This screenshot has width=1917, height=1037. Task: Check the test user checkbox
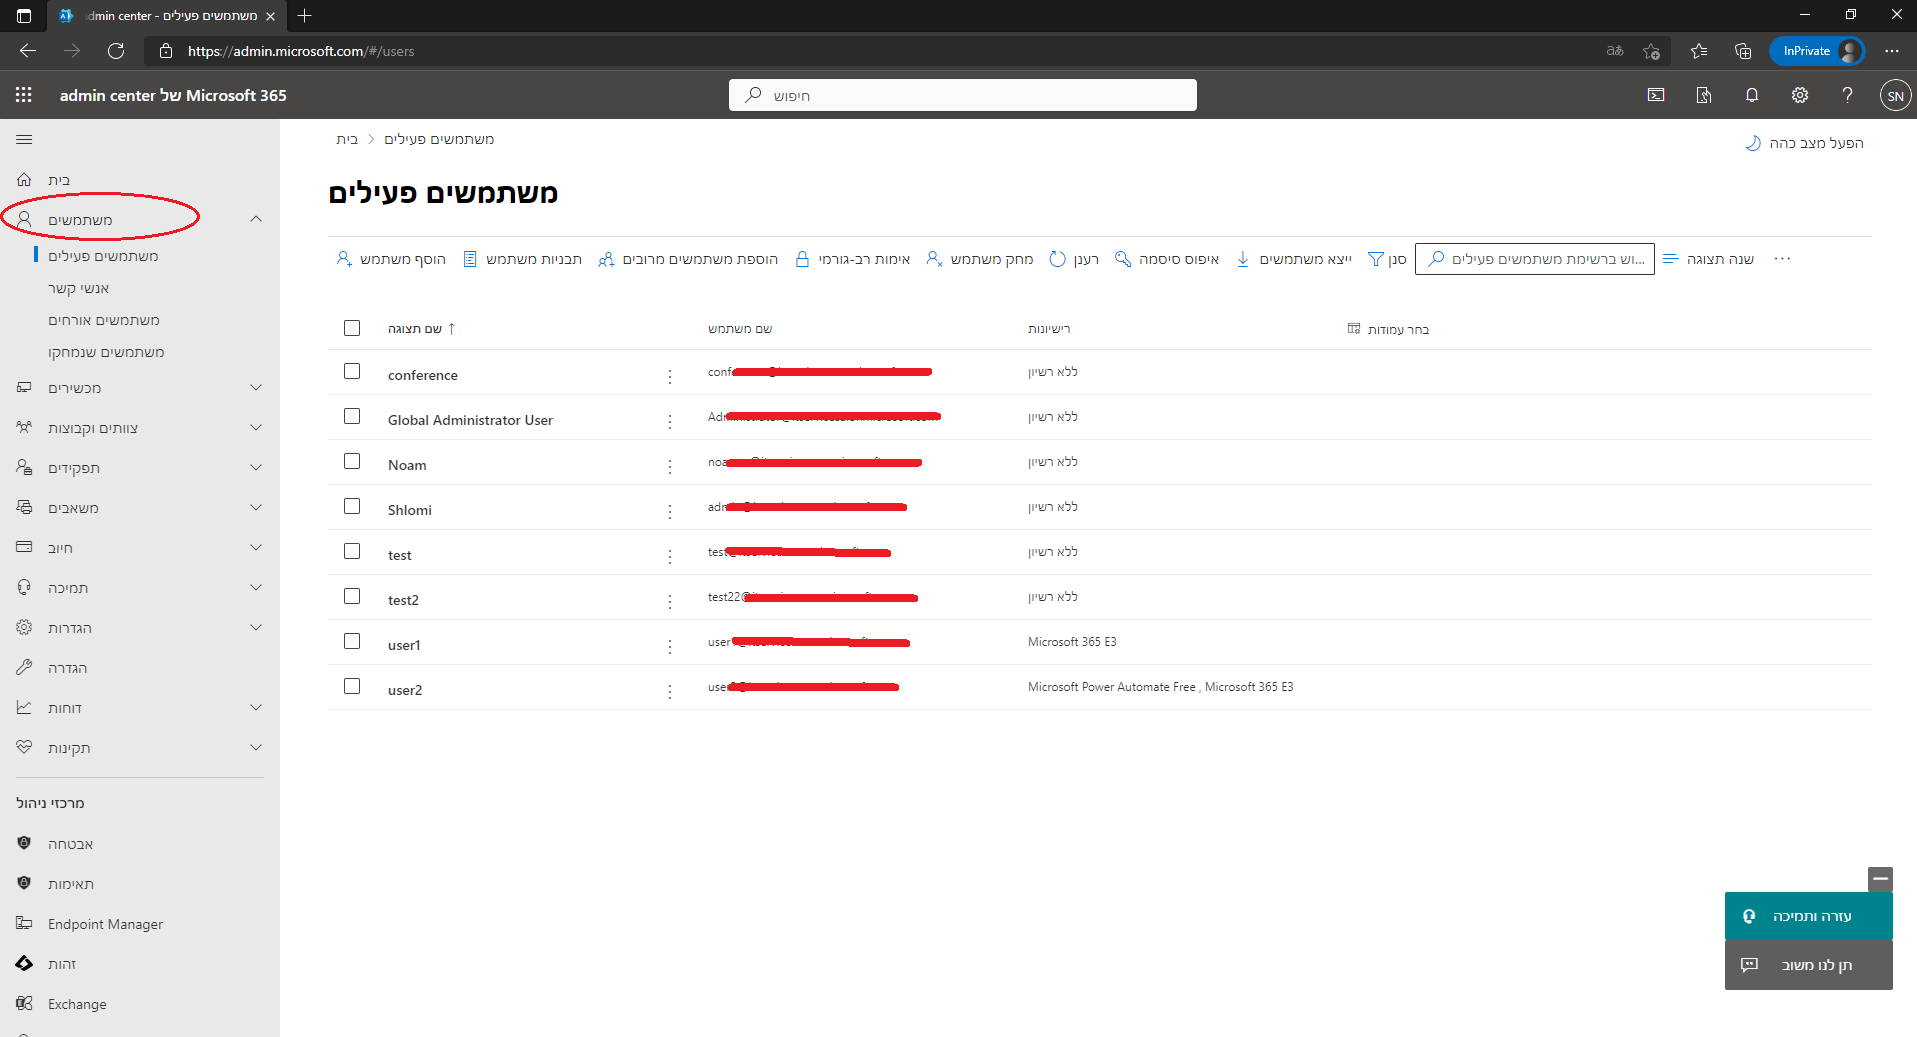(x=352, y=551)
